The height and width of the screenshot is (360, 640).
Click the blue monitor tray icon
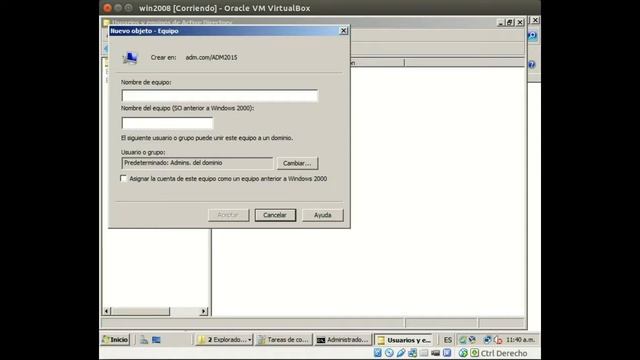pyautogui.click(x=487, y=340)
